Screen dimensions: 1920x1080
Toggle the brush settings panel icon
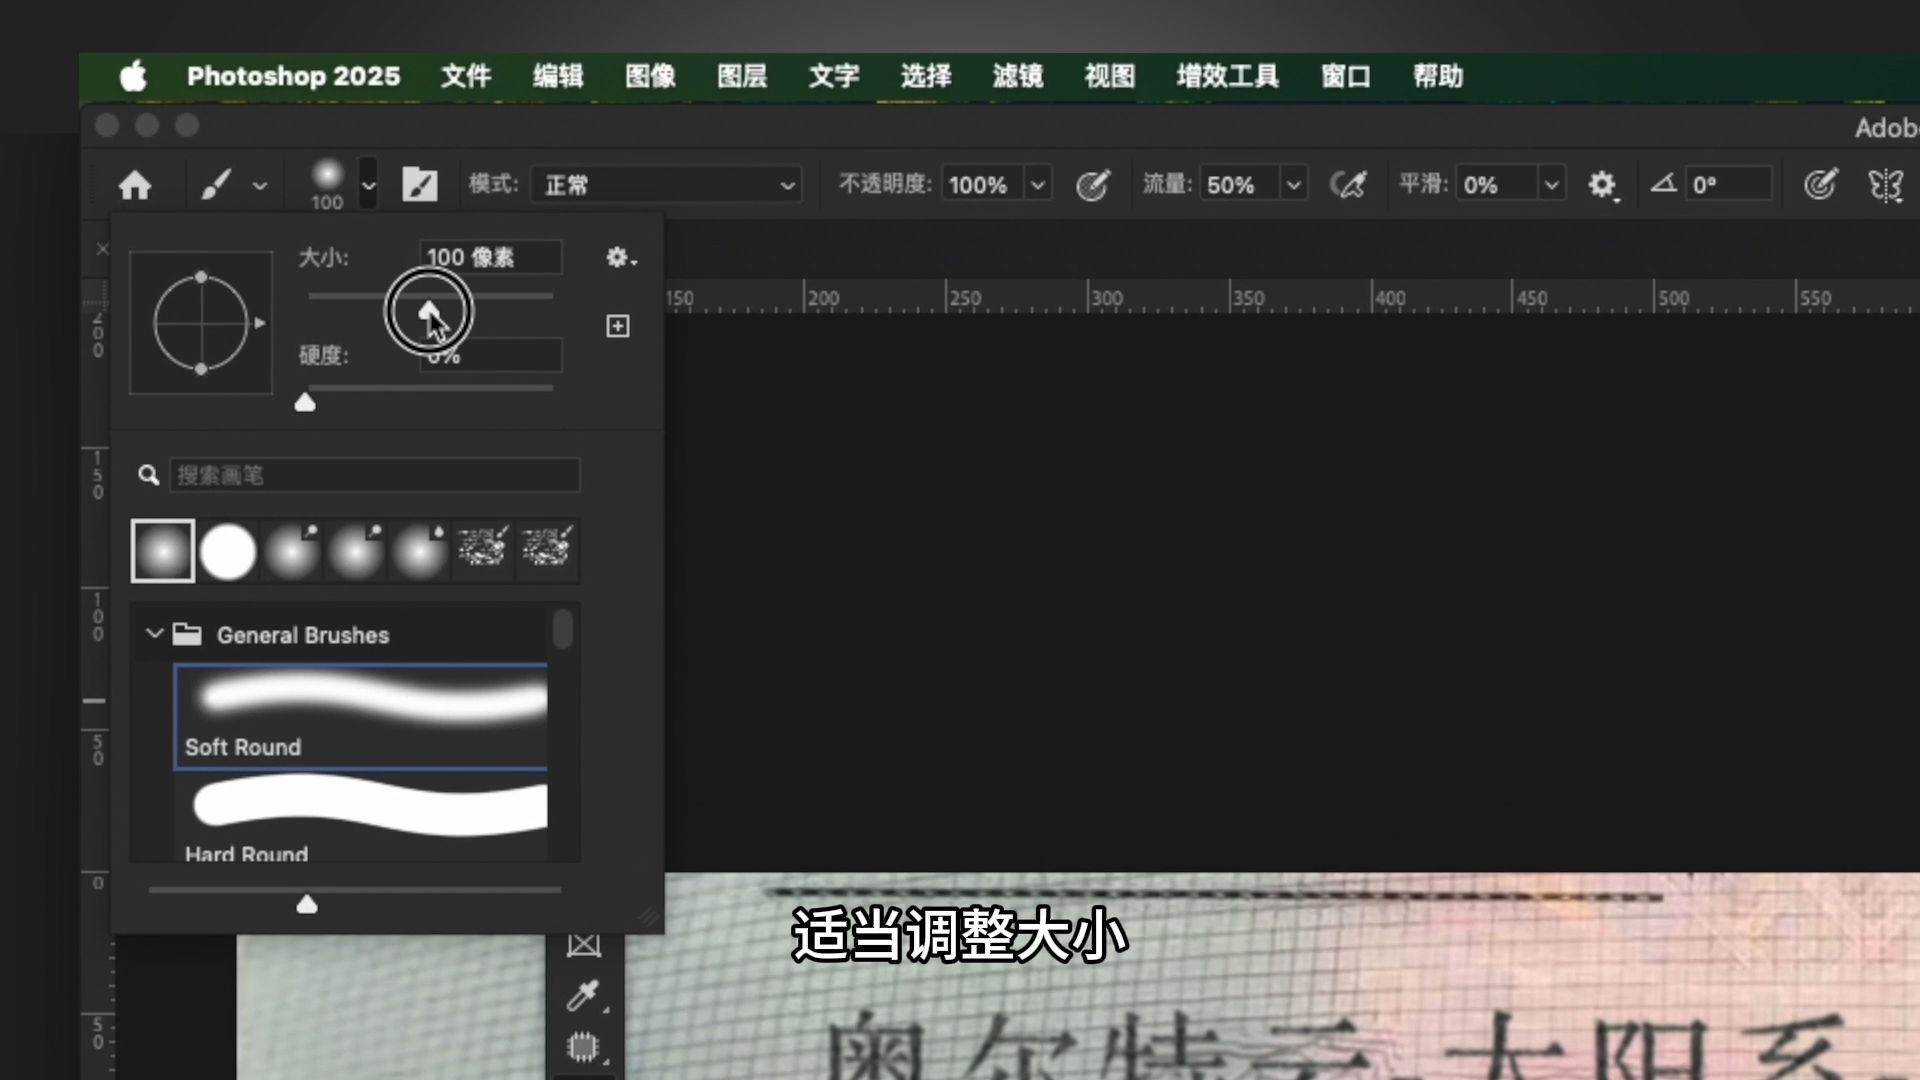pyautogui.click(x=419, y=185)
